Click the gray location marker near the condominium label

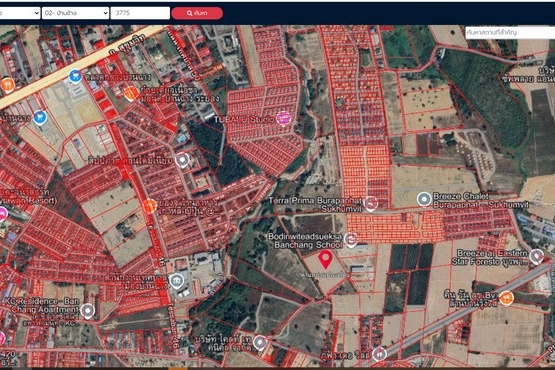(x=182, y=160)
